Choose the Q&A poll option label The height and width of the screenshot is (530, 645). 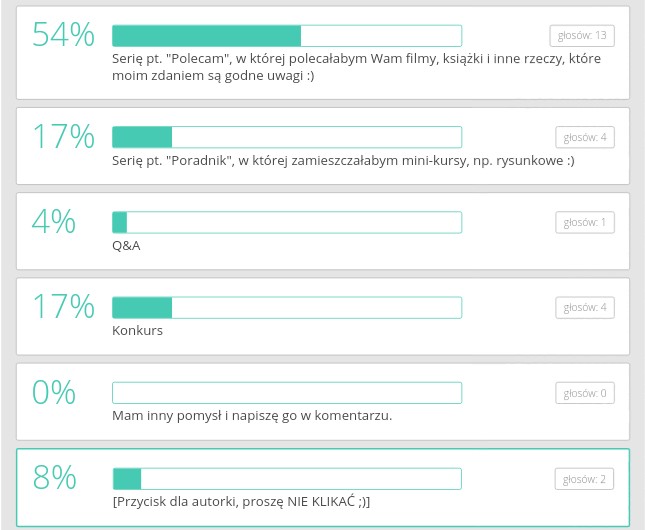pos(126,245)
